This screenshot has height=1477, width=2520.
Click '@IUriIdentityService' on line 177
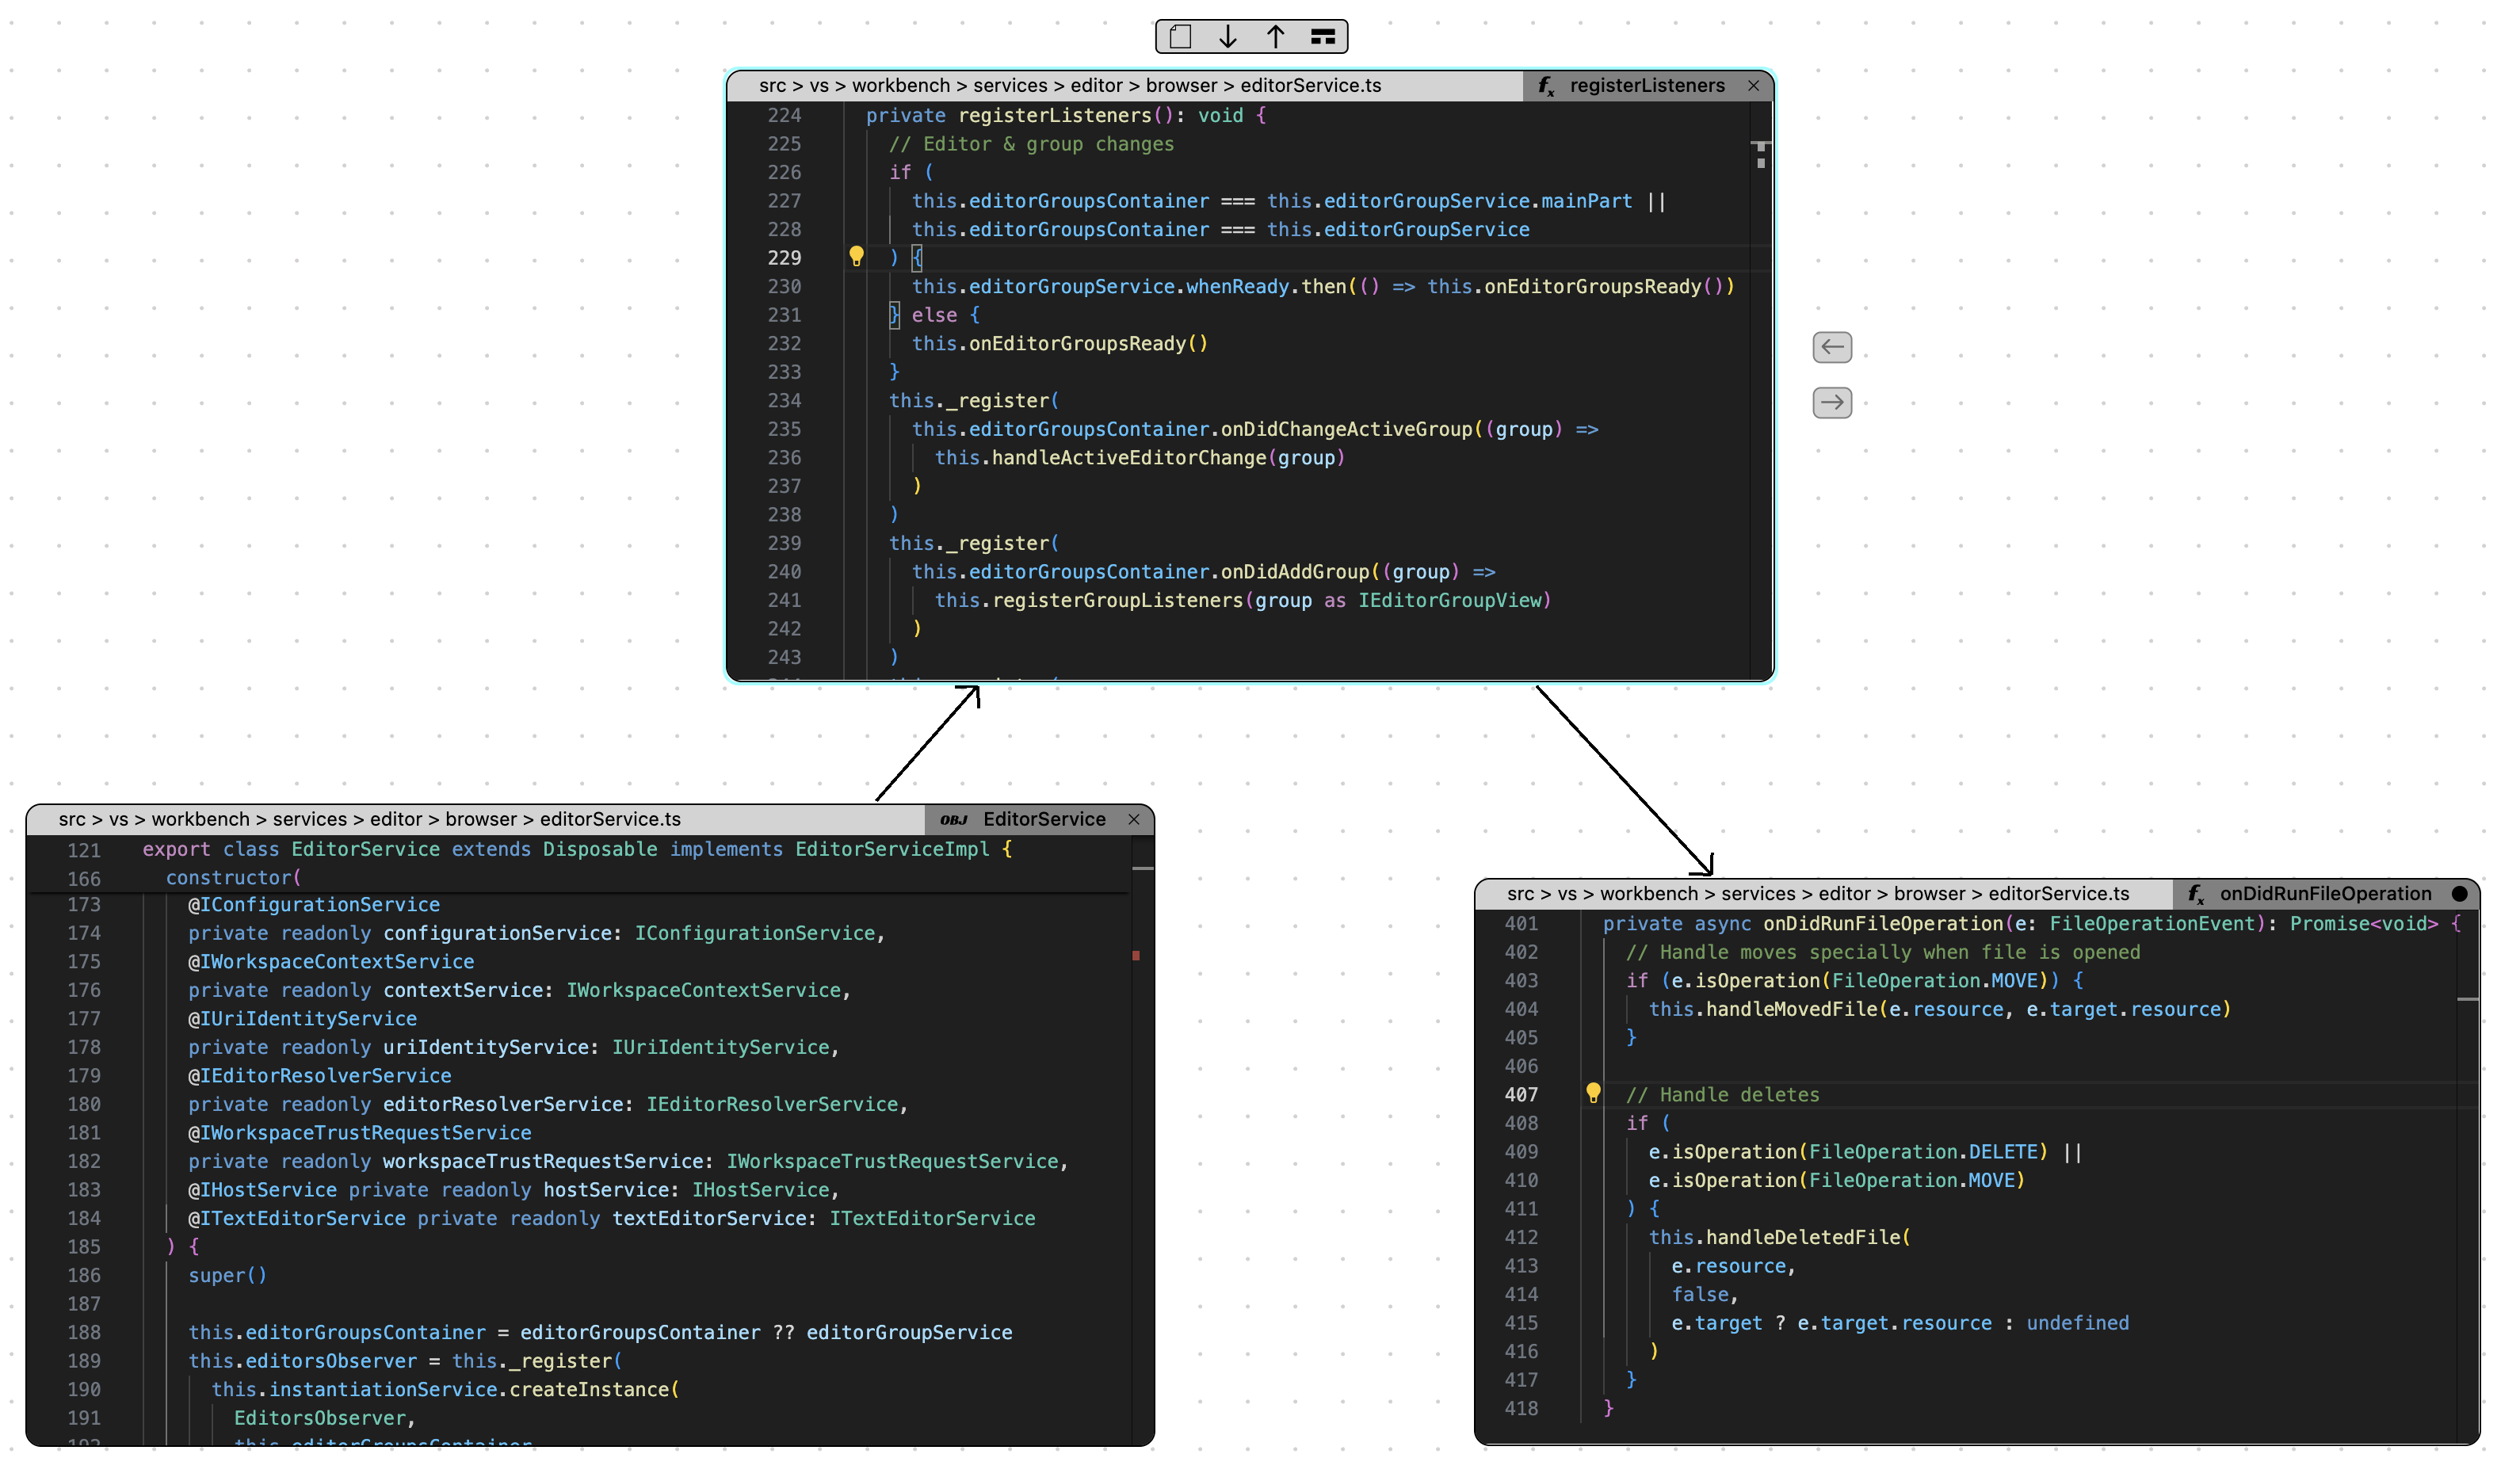[x=303, y=1019]
